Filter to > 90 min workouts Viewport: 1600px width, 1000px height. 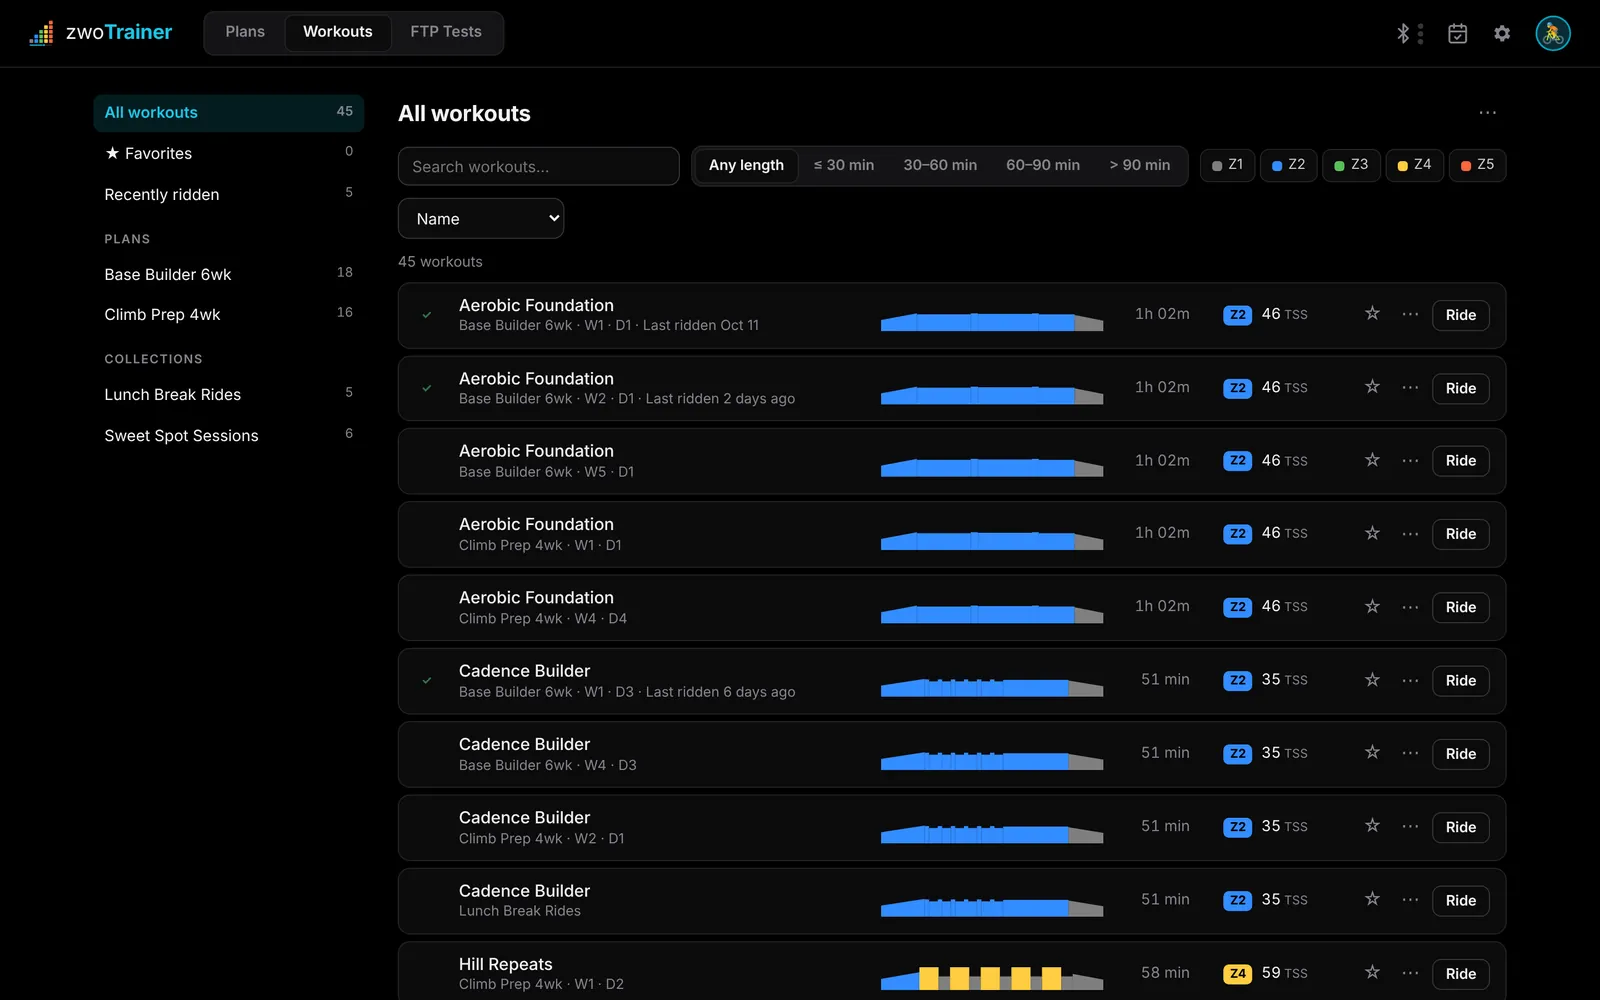1139,165
